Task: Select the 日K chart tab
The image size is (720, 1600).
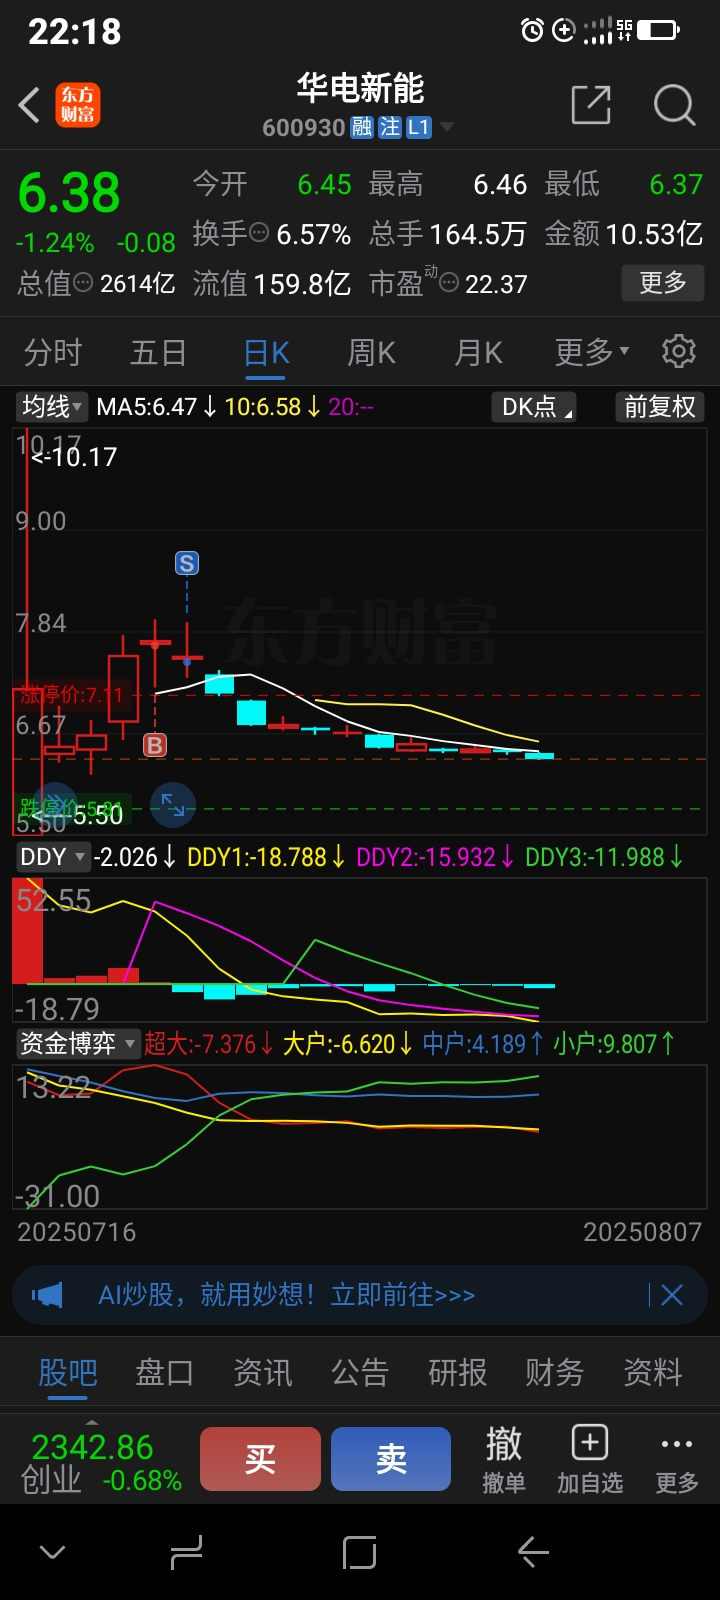Action: pyautogui.click(x=266, y=353)
